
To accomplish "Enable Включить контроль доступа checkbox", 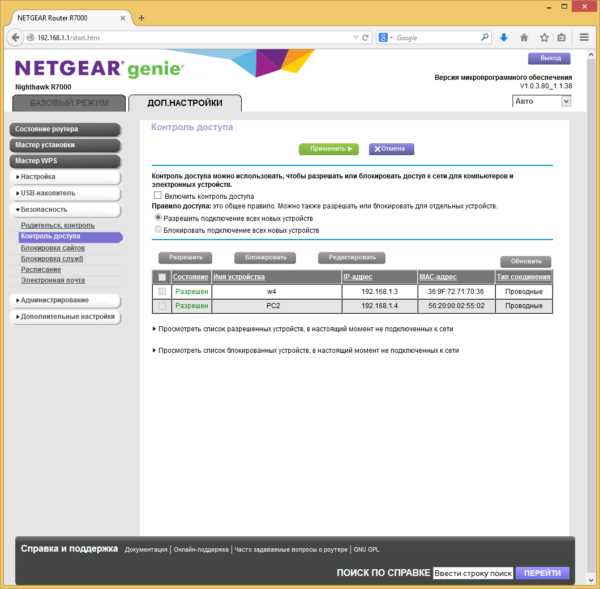I will click(x=158, y=196).
